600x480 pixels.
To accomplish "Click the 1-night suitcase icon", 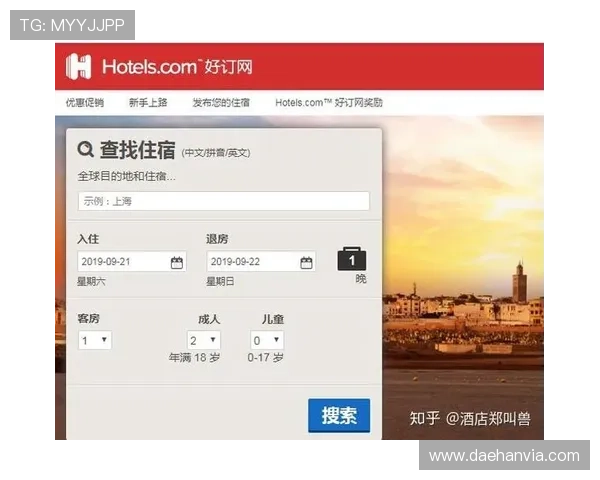I will click(x=352, y=259).
